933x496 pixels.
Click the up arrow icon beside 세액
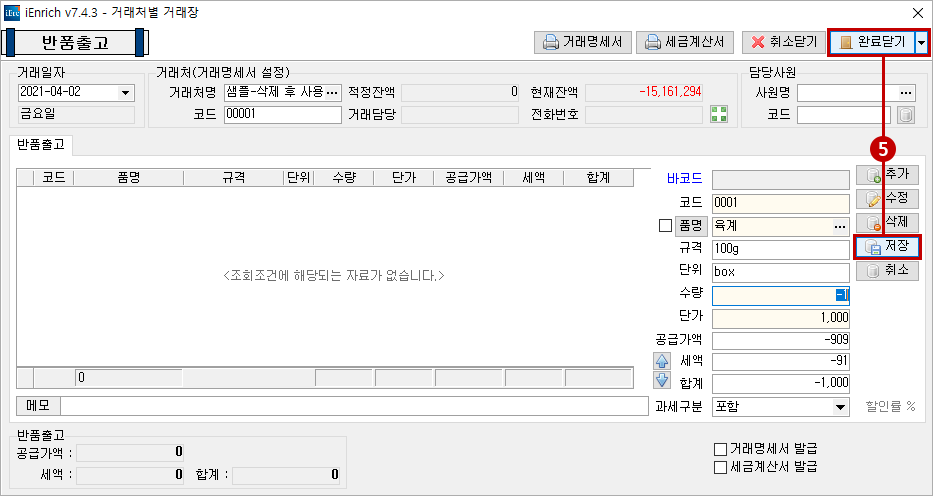[x=662, y=361]
